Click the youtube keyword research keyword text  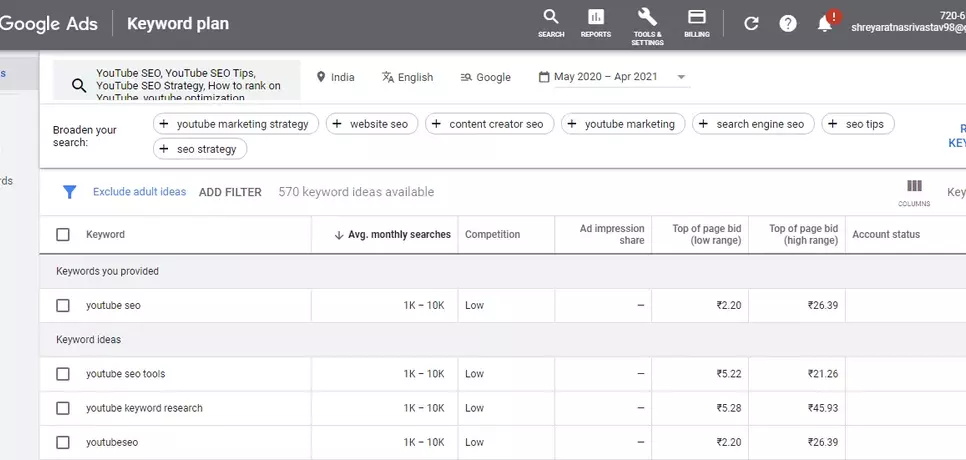[x=144, y=408]
